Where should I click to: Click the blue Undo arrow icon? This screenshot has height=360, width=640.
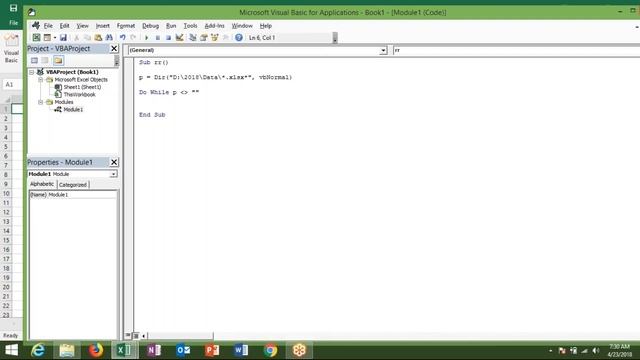tap(122, 38)
